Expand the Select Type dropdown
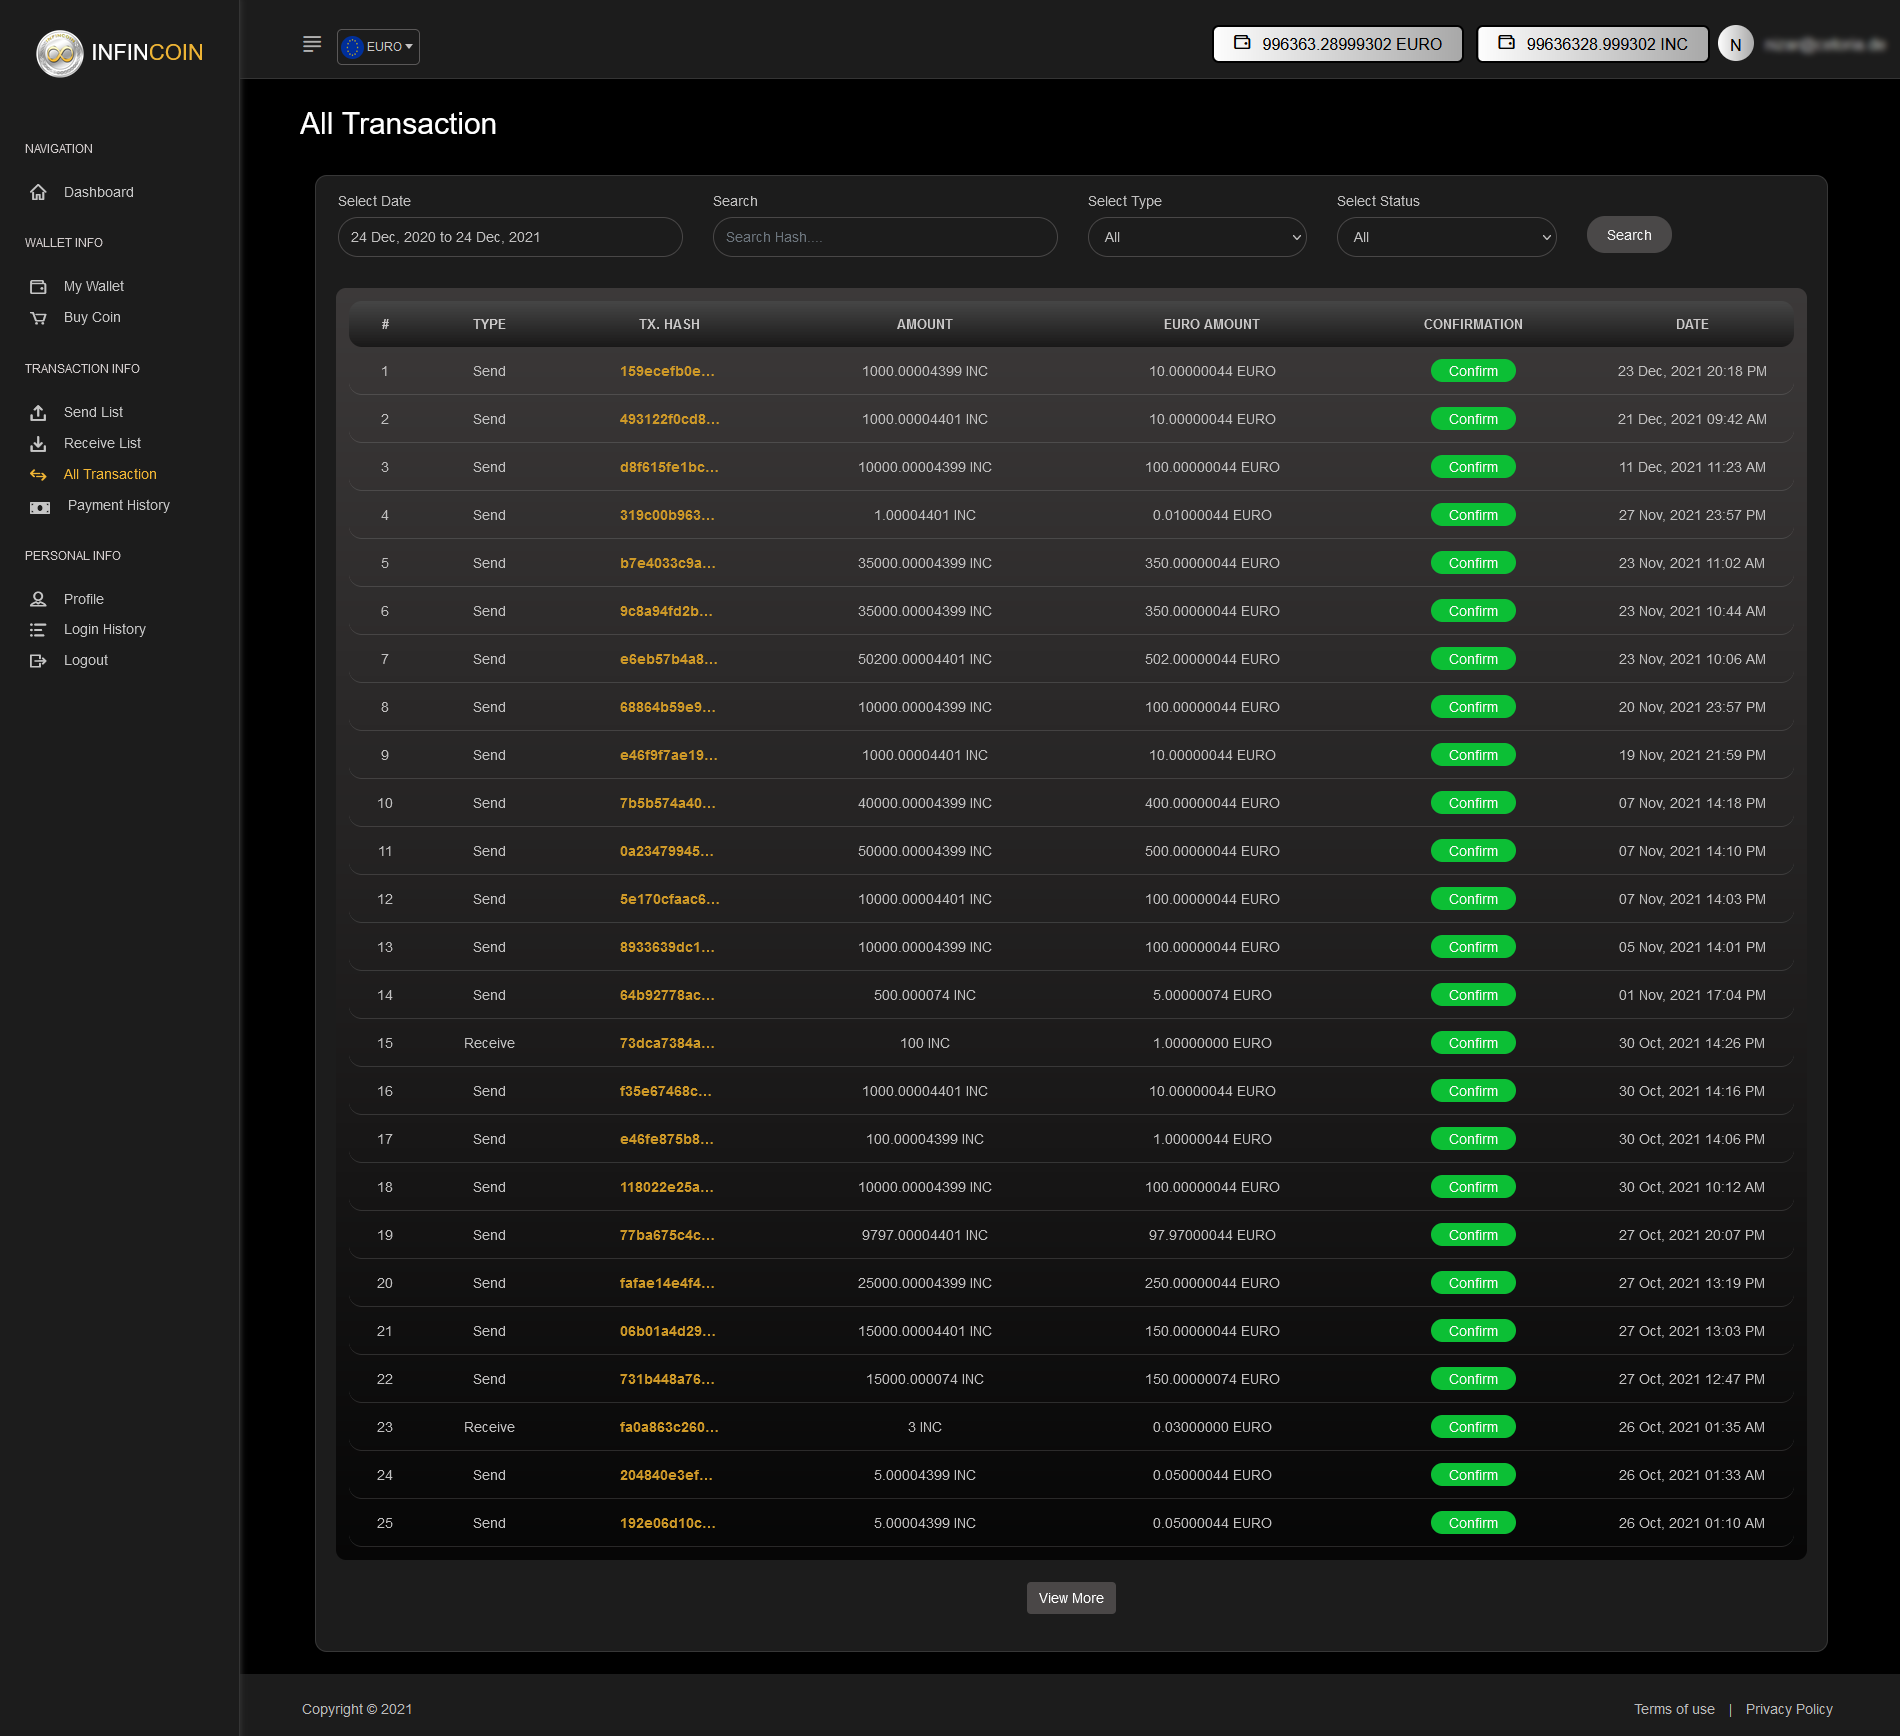The width and height of the screenshot is (1900, 1736). pos(1196,238)
